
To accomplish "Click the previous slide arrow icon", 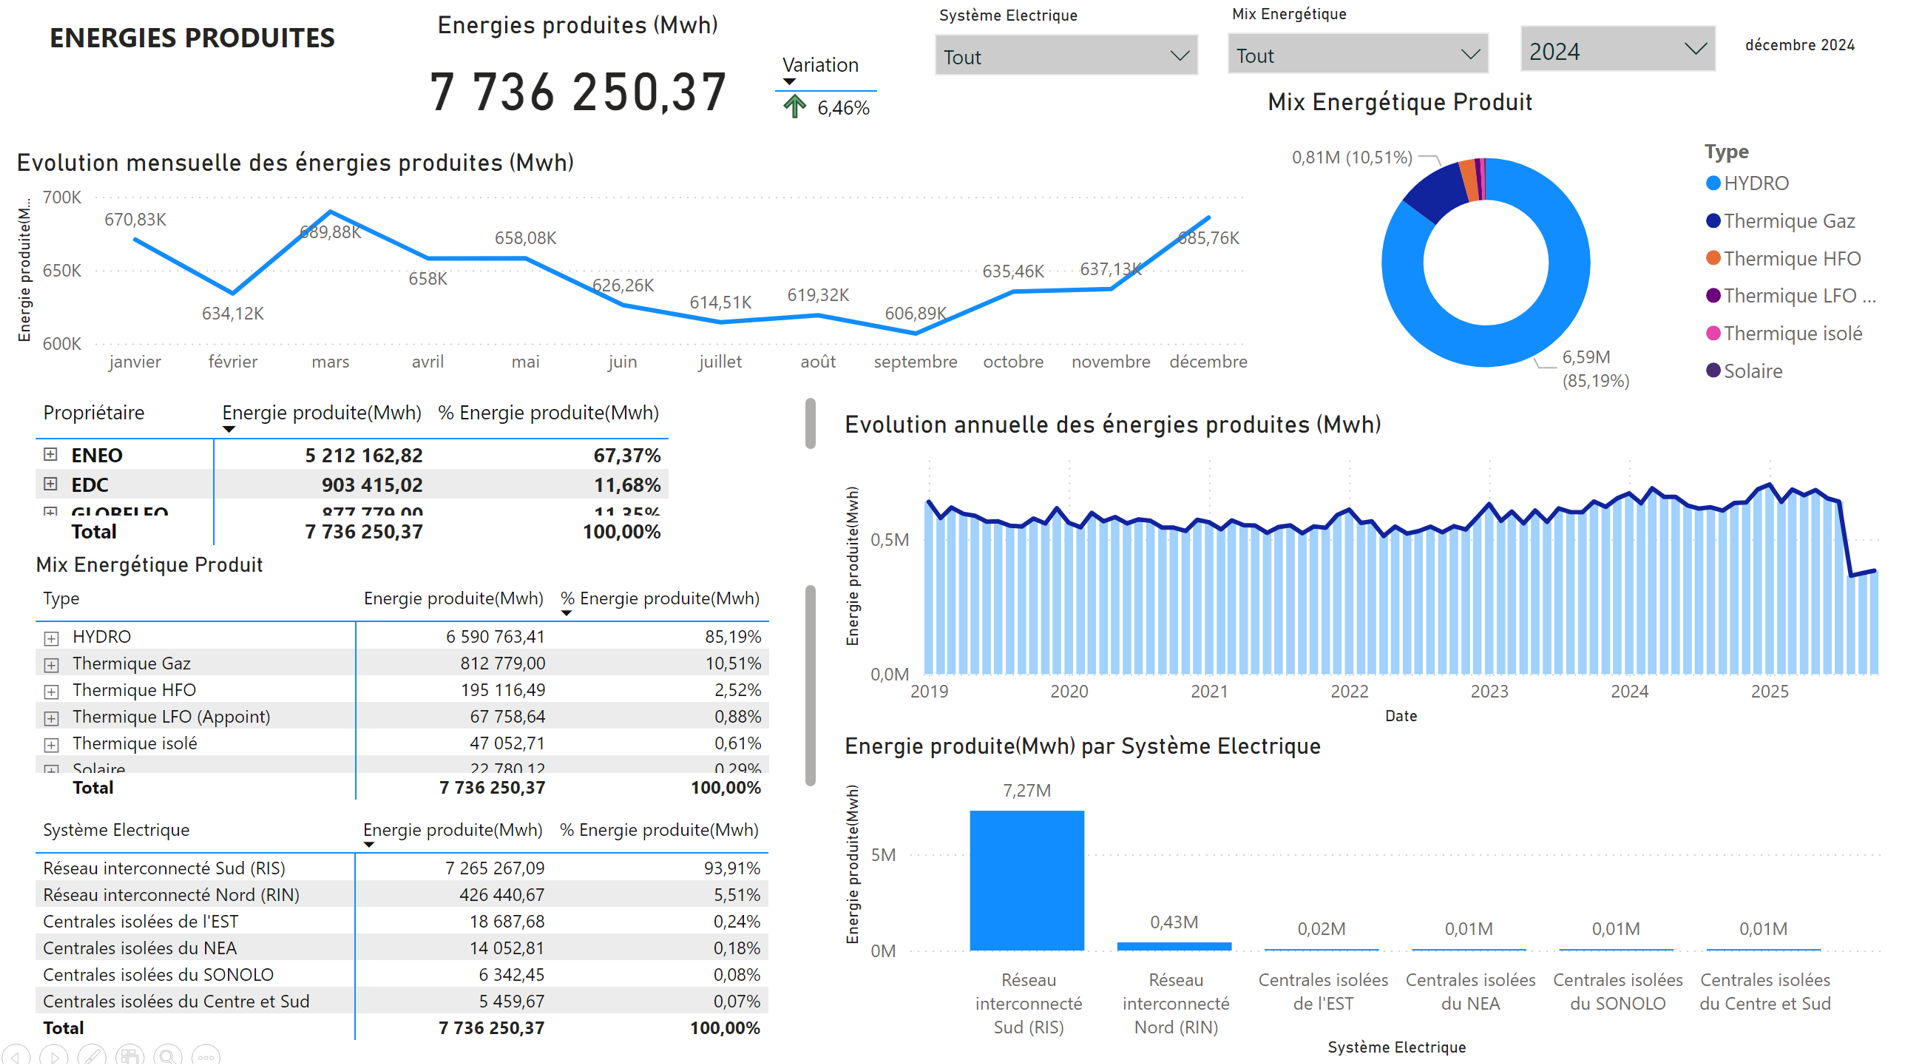I will pos(17,1055).
